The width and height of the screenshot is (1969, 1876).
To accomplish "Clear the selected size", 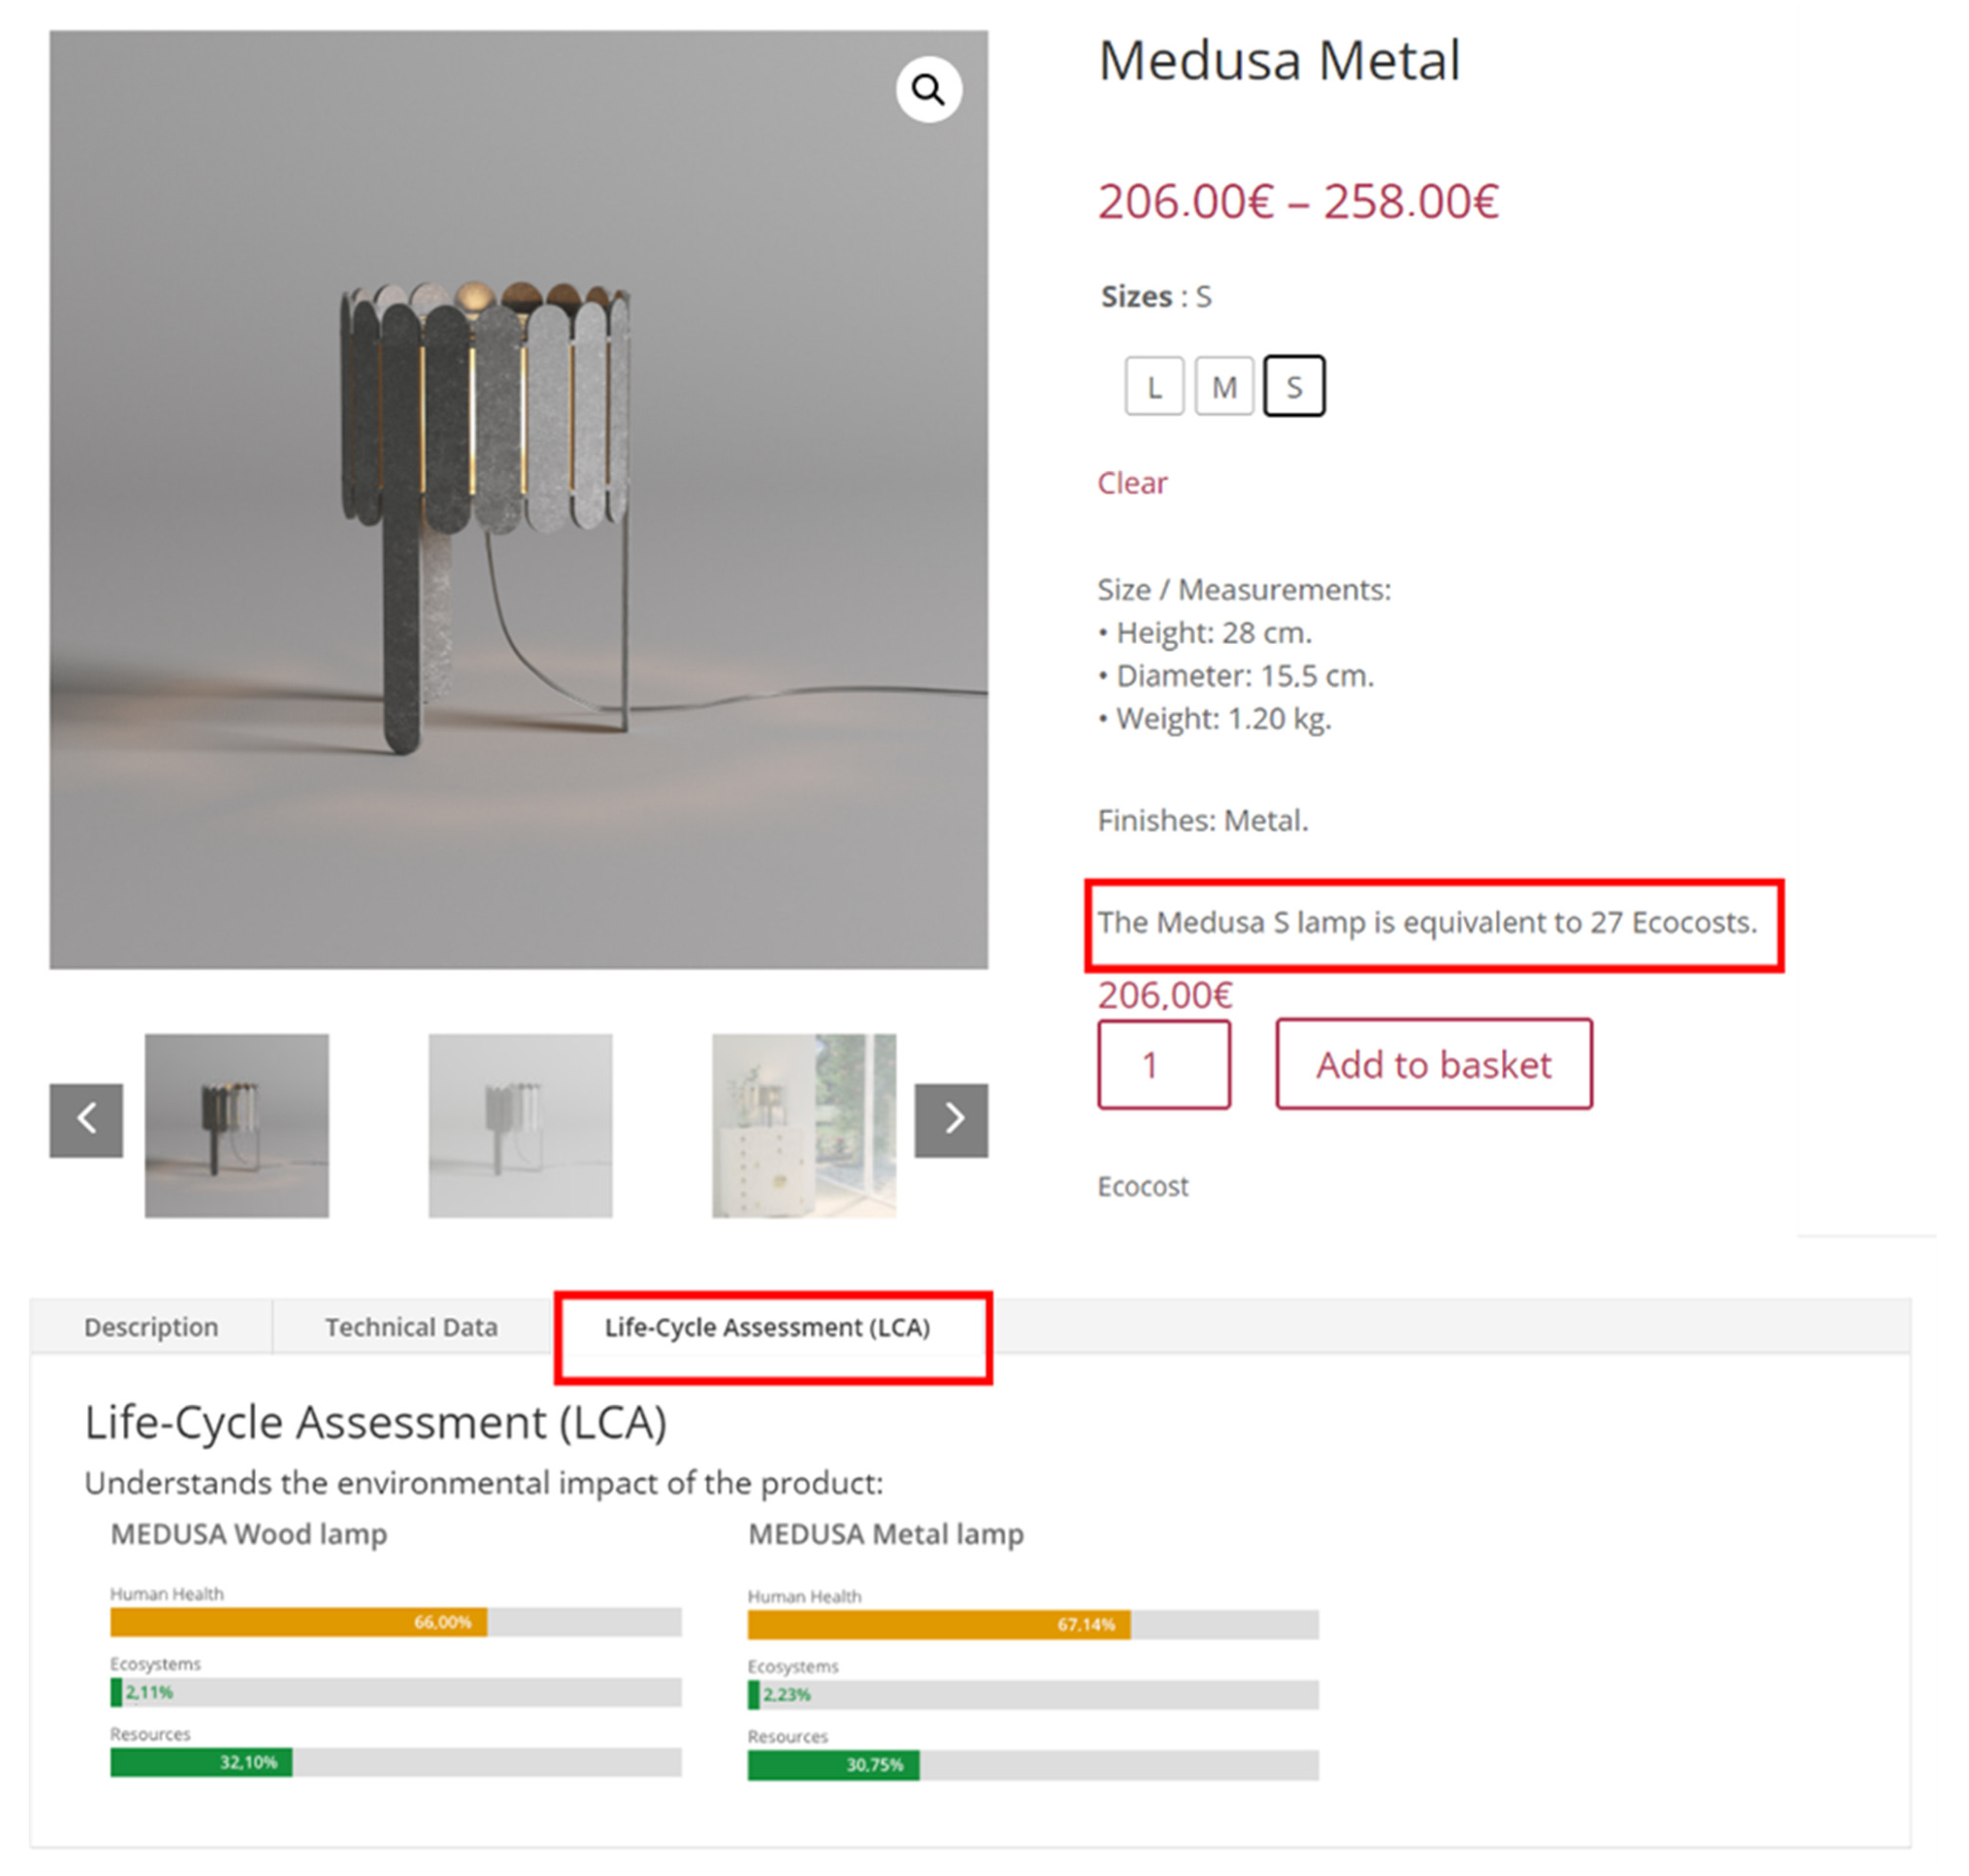I will pyautogui.click(x=1132, y=483).
